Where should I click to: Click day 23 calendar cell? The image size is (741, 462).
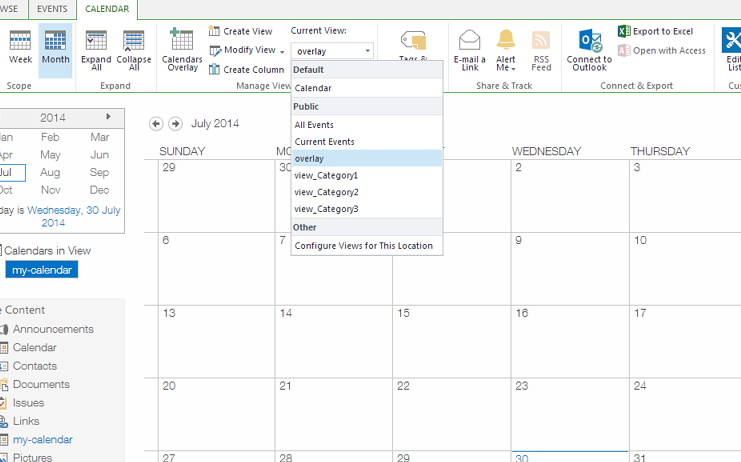point(569,414)
